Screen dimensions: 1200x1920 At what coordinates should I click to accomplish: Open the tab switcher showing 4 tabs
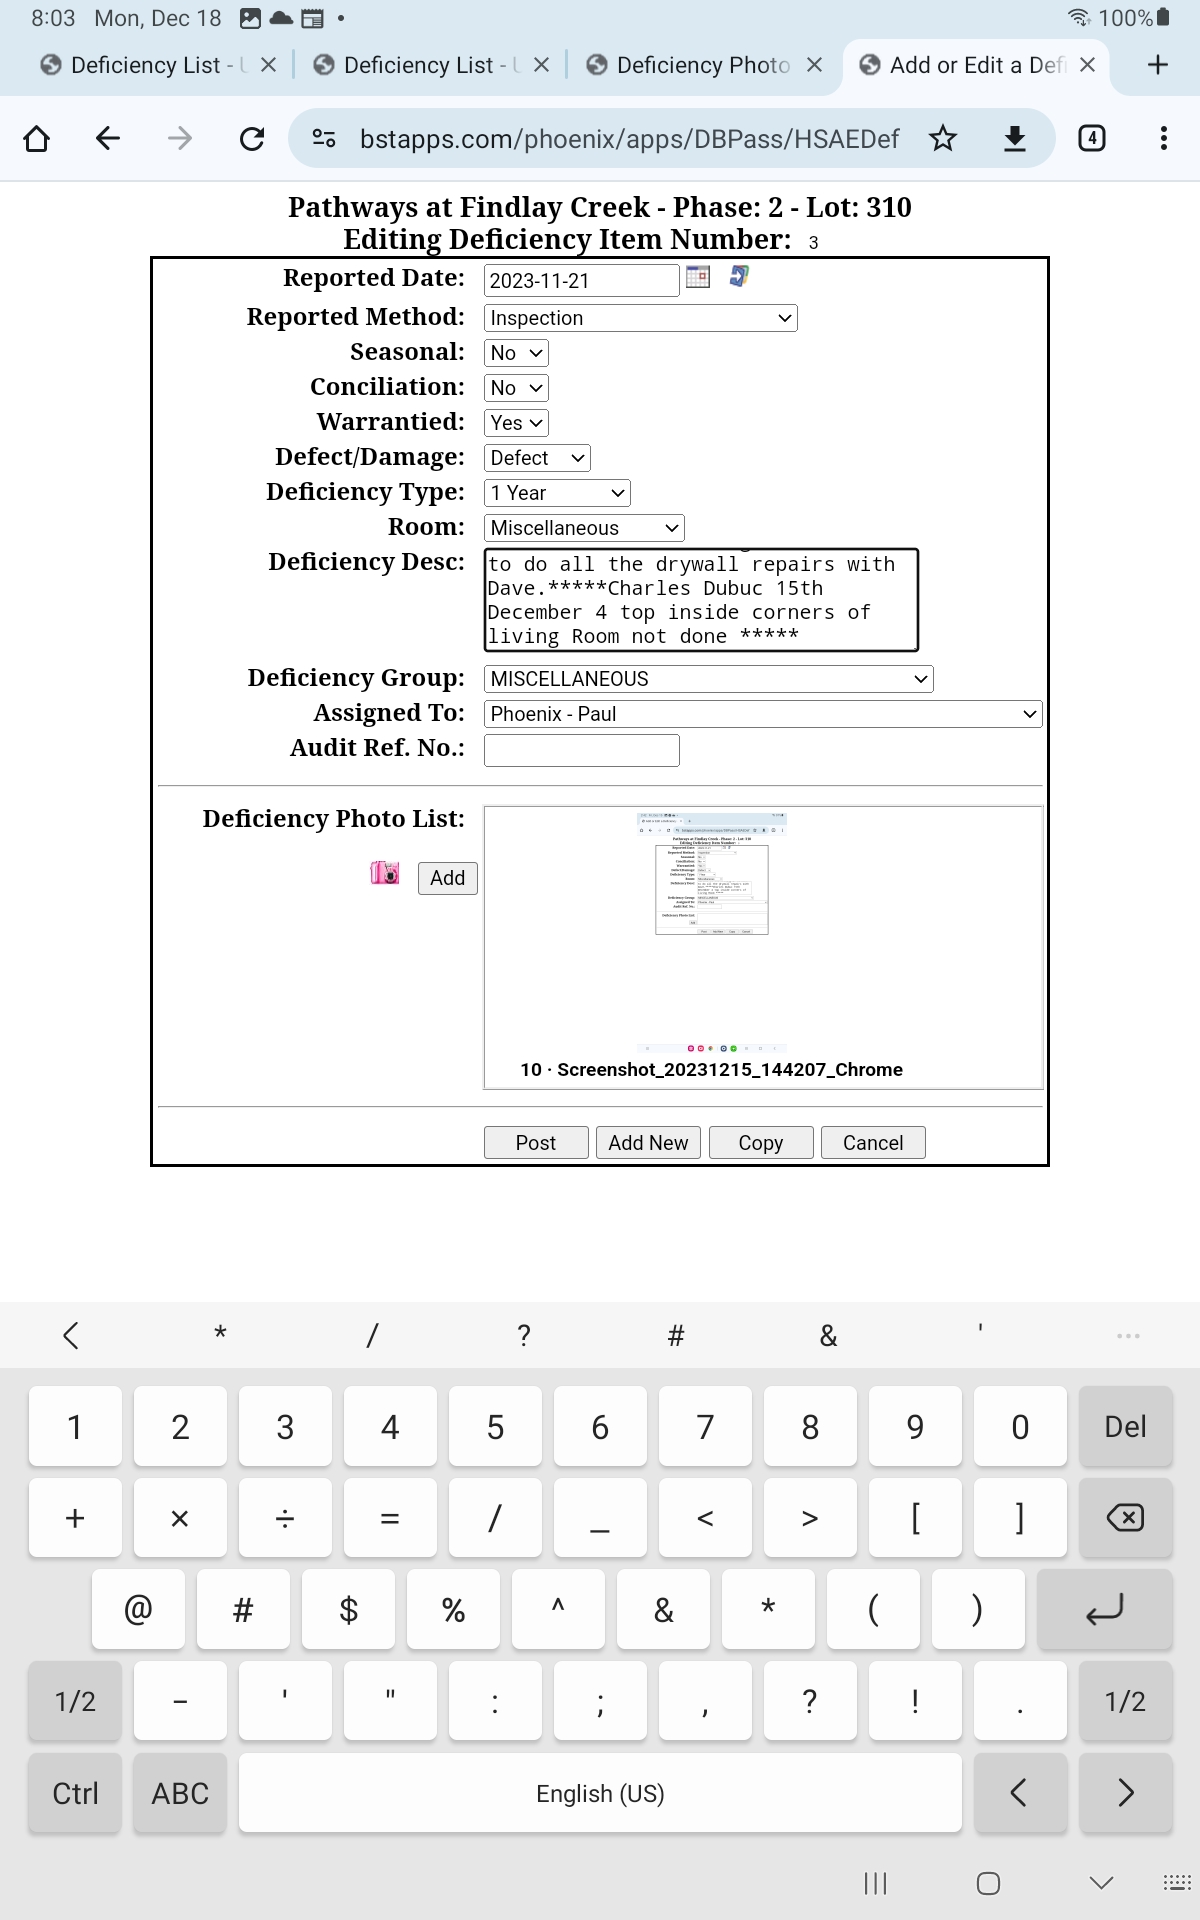(1092, 138)
